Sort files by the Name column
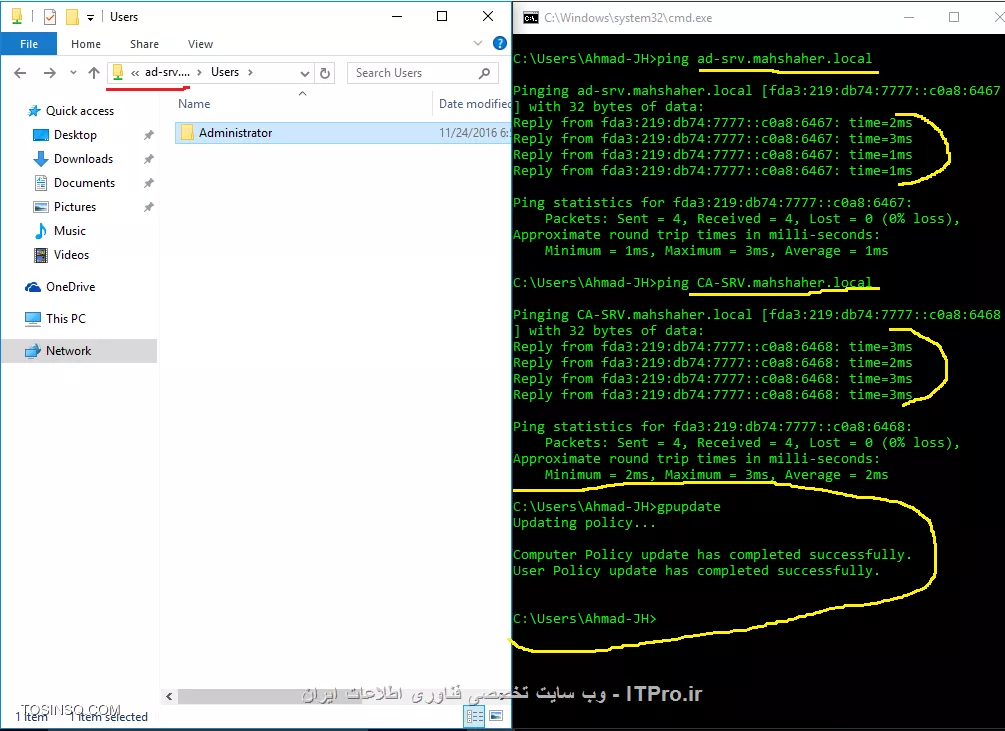Screen dimensions: 1005x731 (x=194, y=104)
